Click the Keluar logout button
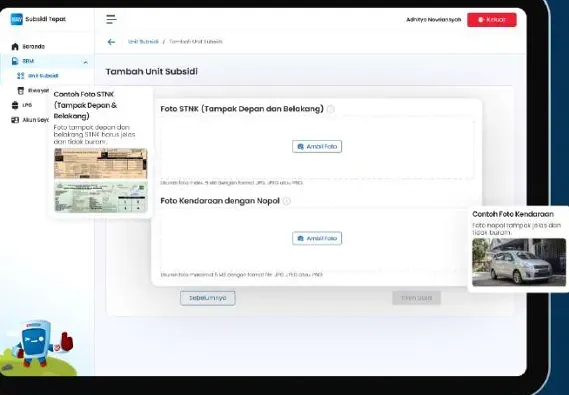 coord(492,20)
